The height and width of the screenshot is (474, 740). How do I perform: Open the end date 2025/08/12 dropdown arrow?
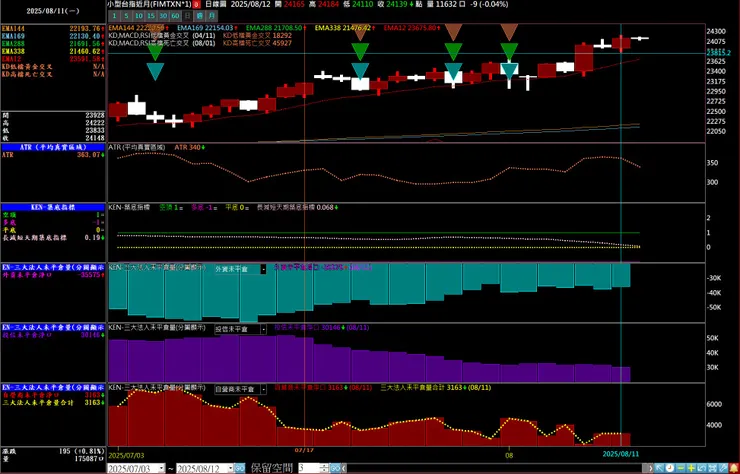point(230,468)
